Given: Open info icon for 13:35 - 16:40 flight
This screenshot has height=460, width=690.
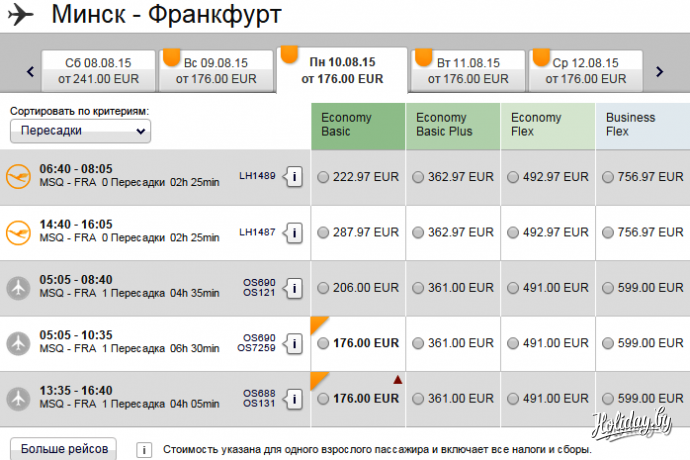Looking at the screenshot, I should 293,398.
